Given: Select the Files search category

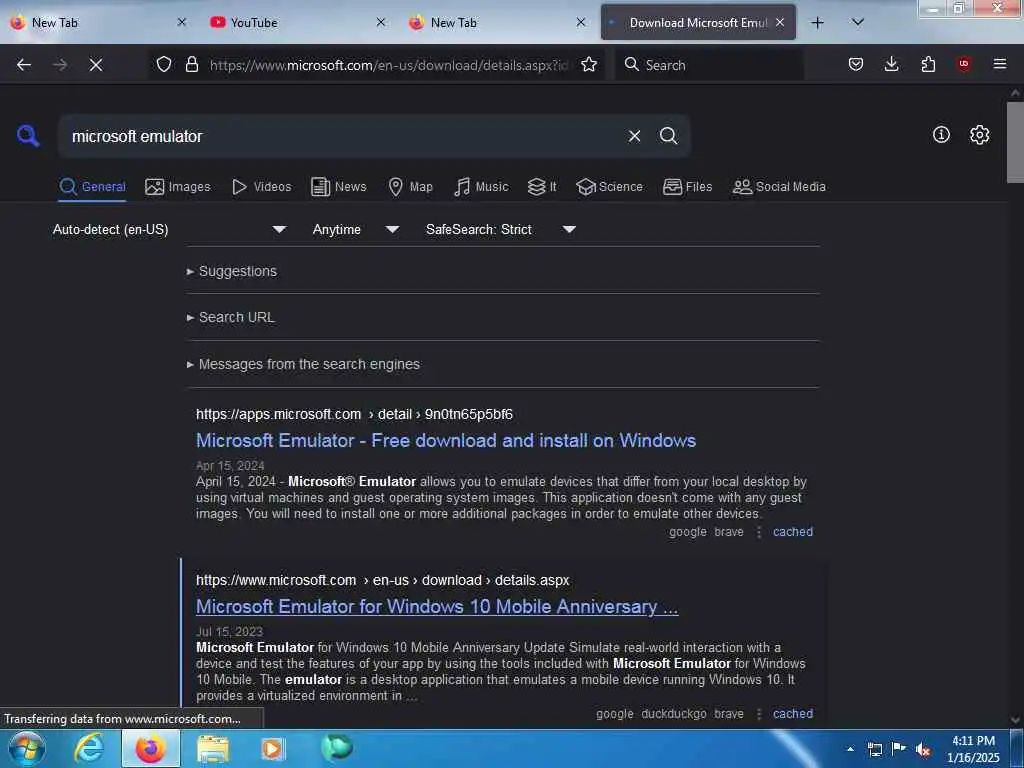Looking at the screenshot, I should click(x=687, y=187).
